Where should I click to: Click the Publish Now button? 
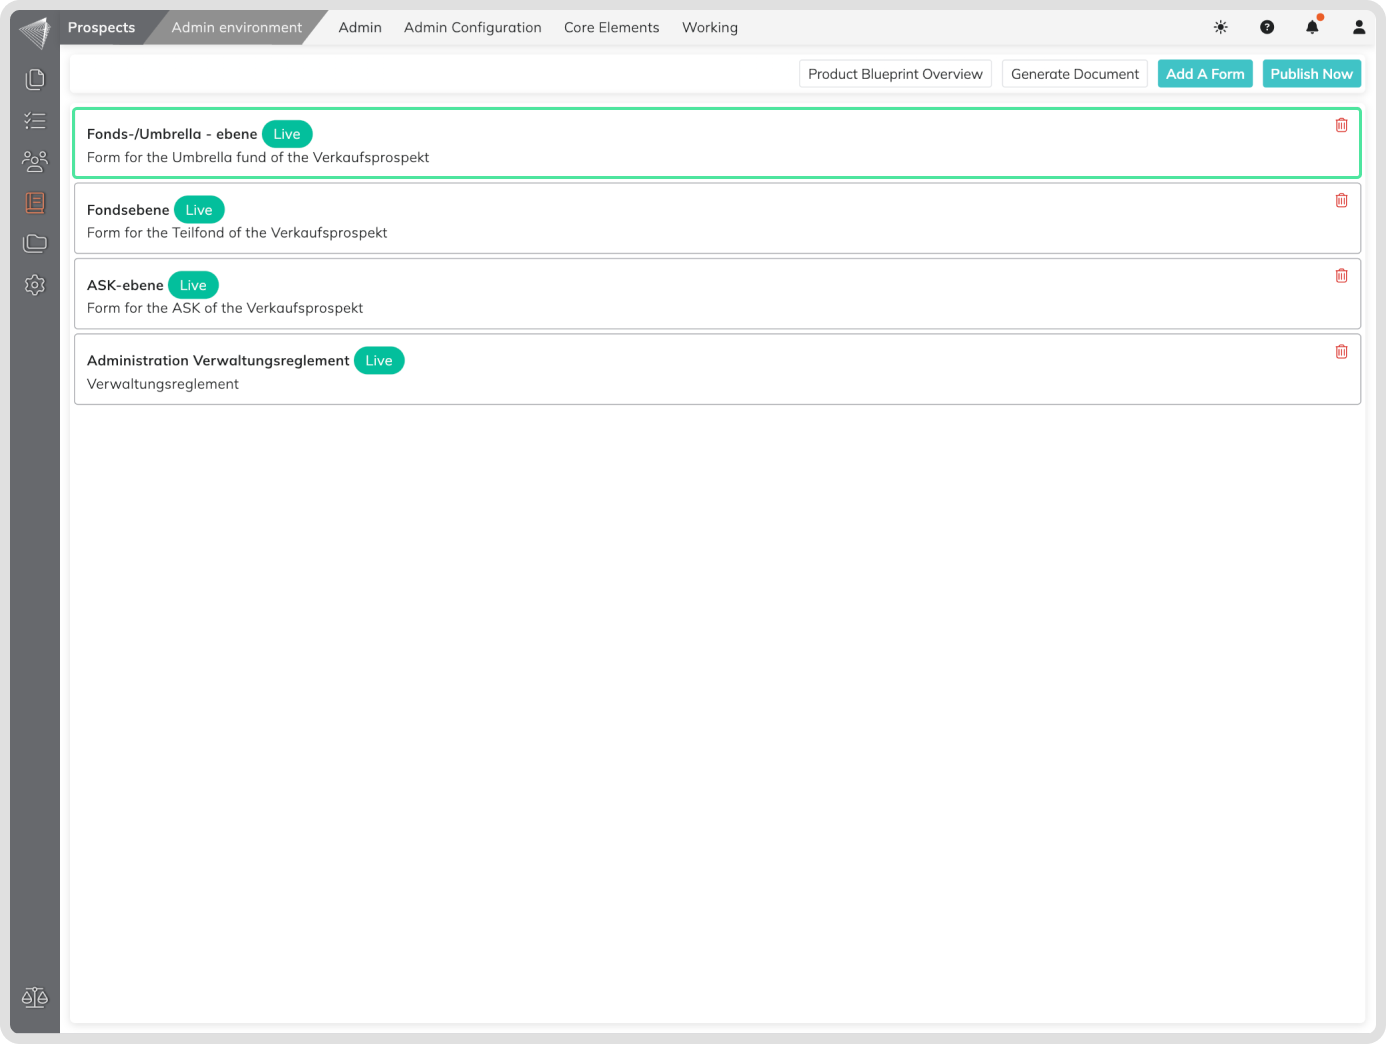click(x=1311, y=74)
